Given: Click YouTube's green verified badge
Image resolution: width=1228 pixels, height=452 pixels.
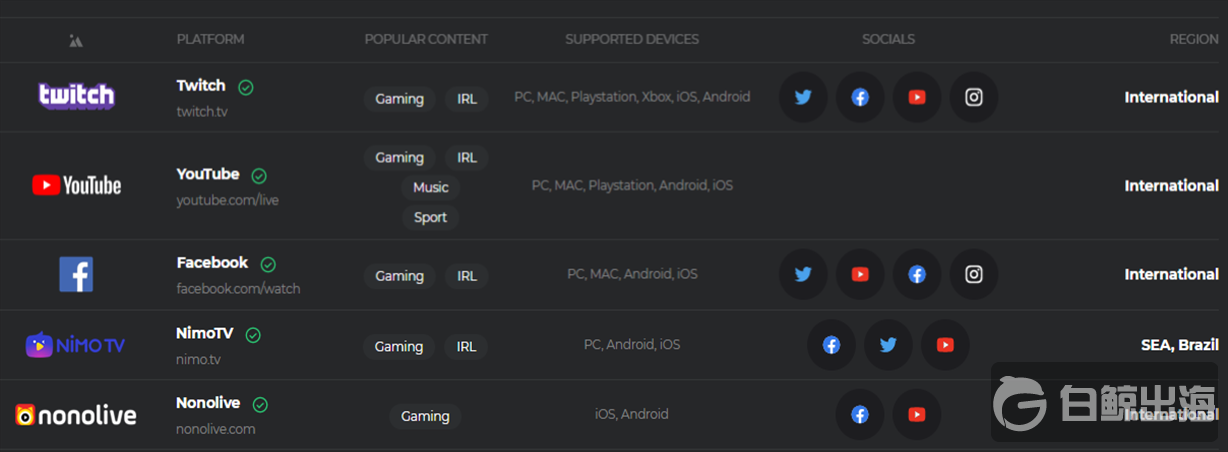Looking at the screenshot, I should pyautogui.click(x=259, y=175).
